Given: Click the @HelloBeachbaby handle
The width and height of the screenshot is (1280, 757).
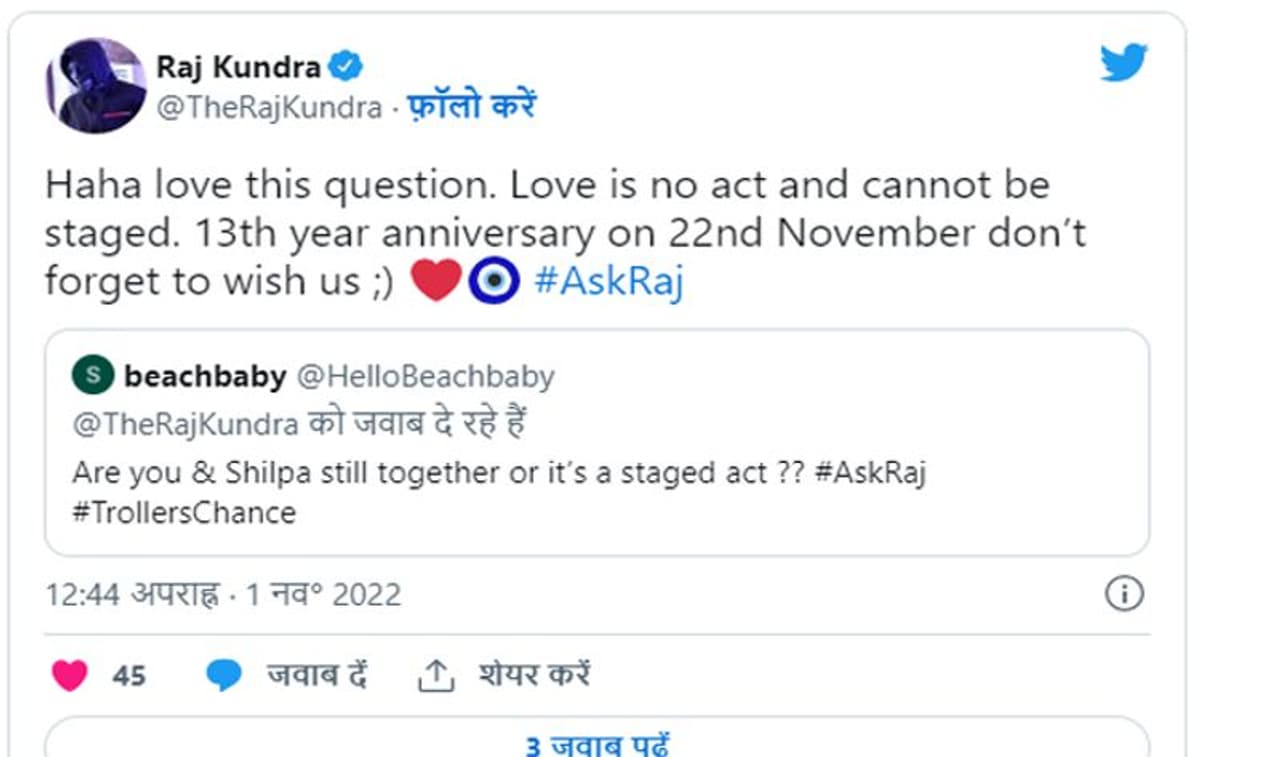Looking at the screenshot, I should point(425,376).
